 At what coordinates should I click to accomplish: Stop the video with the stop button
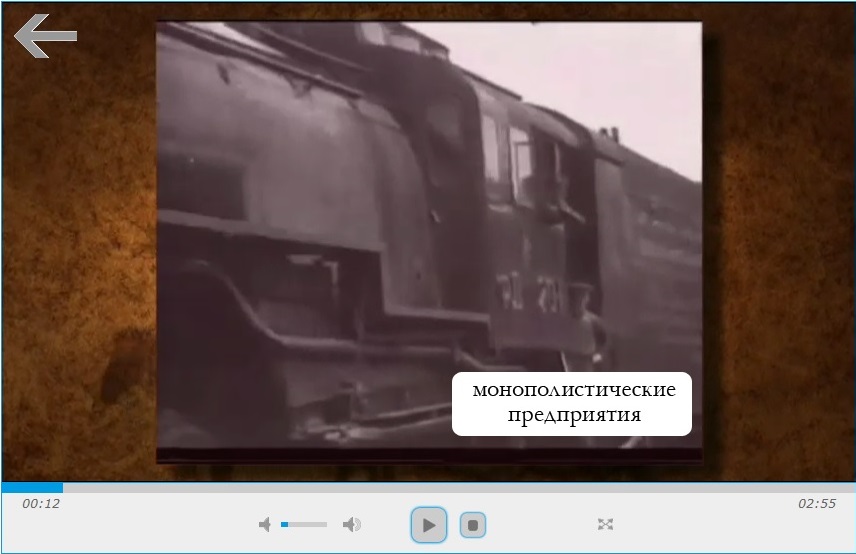tap(473, 525)
